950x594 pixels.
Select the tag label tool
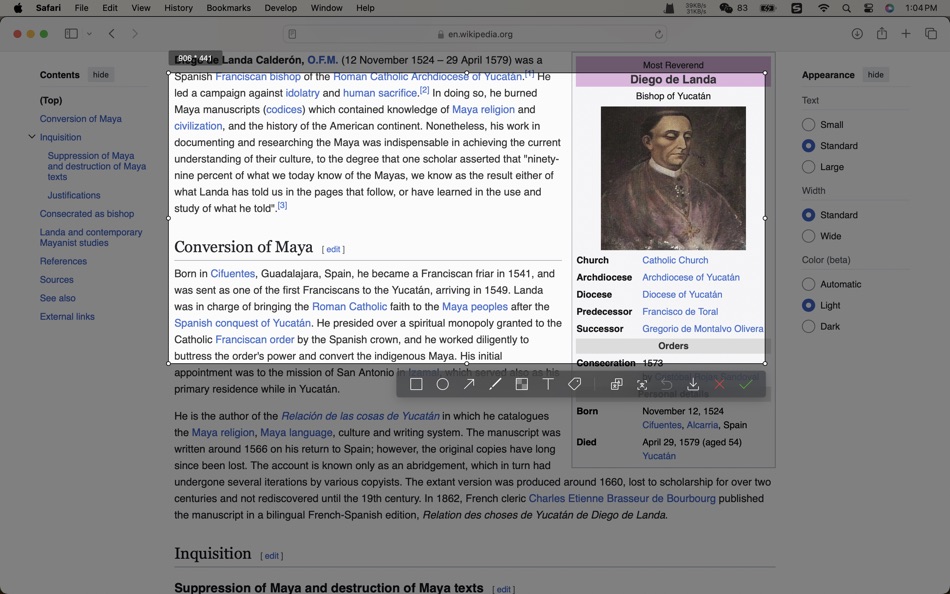pyautogui.click(x=574, y=384)
